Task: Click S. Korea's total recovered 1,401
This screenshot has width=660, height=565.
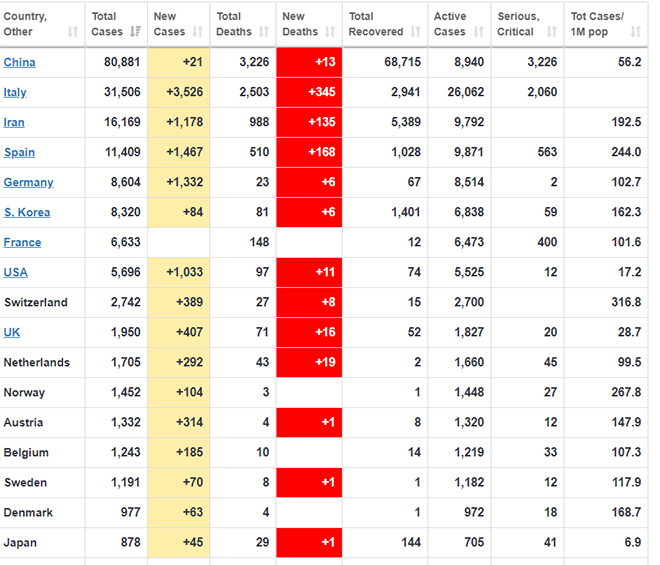Action: tap(406, 212)
